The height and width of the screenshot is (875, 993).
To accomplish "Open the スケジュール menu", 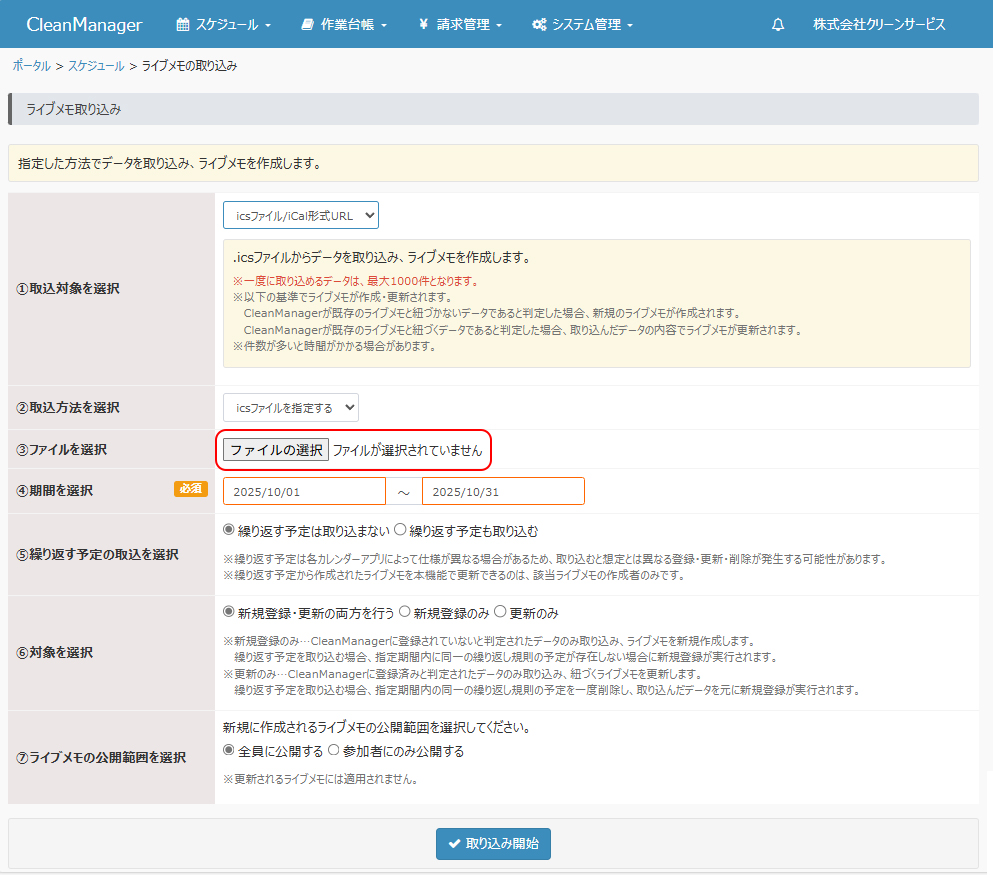I will point(223,24).
